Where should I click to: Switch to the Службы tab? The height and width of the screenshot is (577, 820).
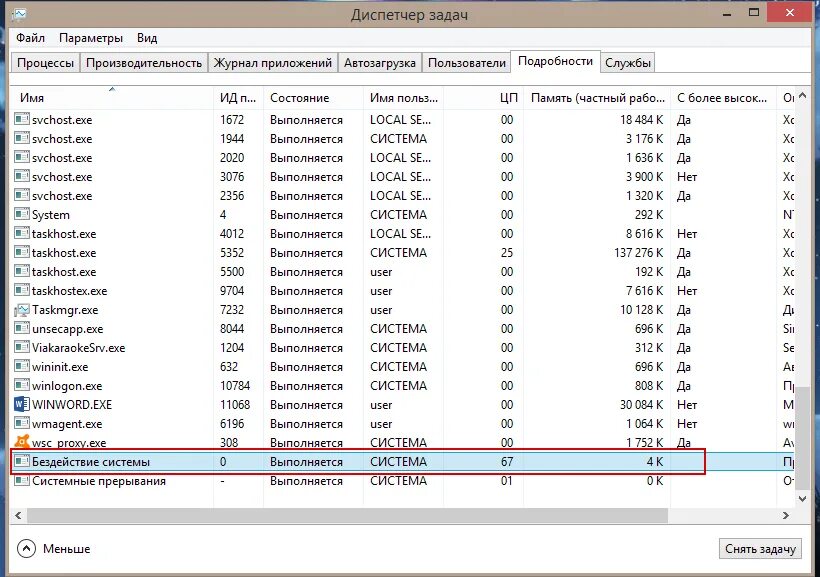pos(629,61)
